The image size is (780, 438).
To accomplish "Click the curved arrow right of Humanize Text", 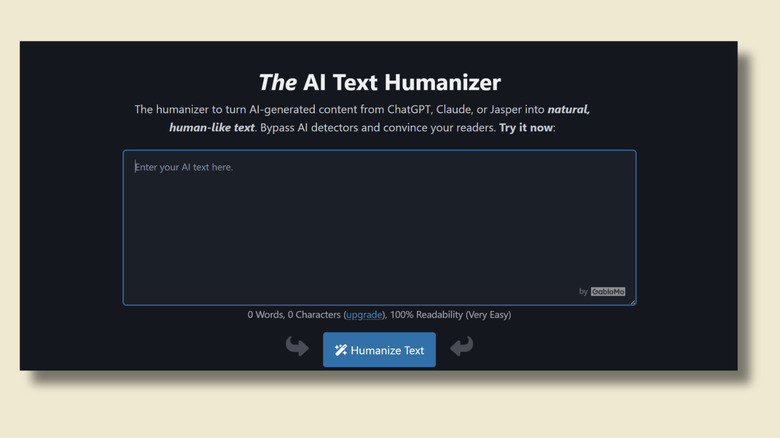I will point(461,347).
